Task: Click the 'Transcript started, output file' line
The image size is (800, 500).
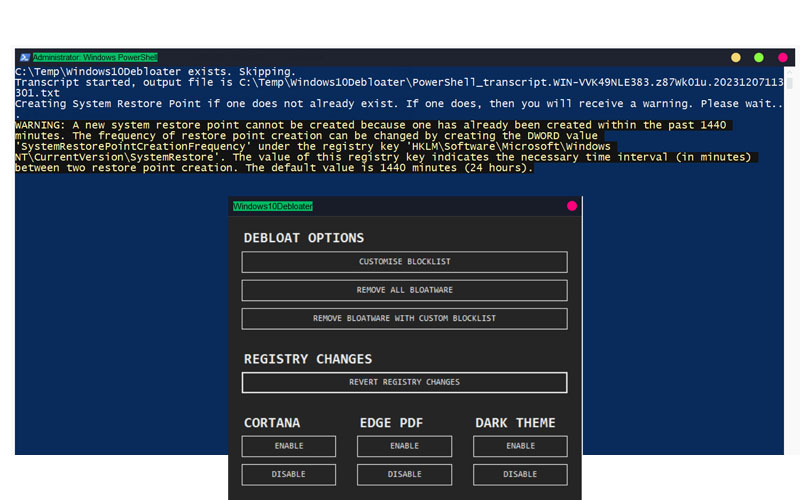Action: coord(399,82)
